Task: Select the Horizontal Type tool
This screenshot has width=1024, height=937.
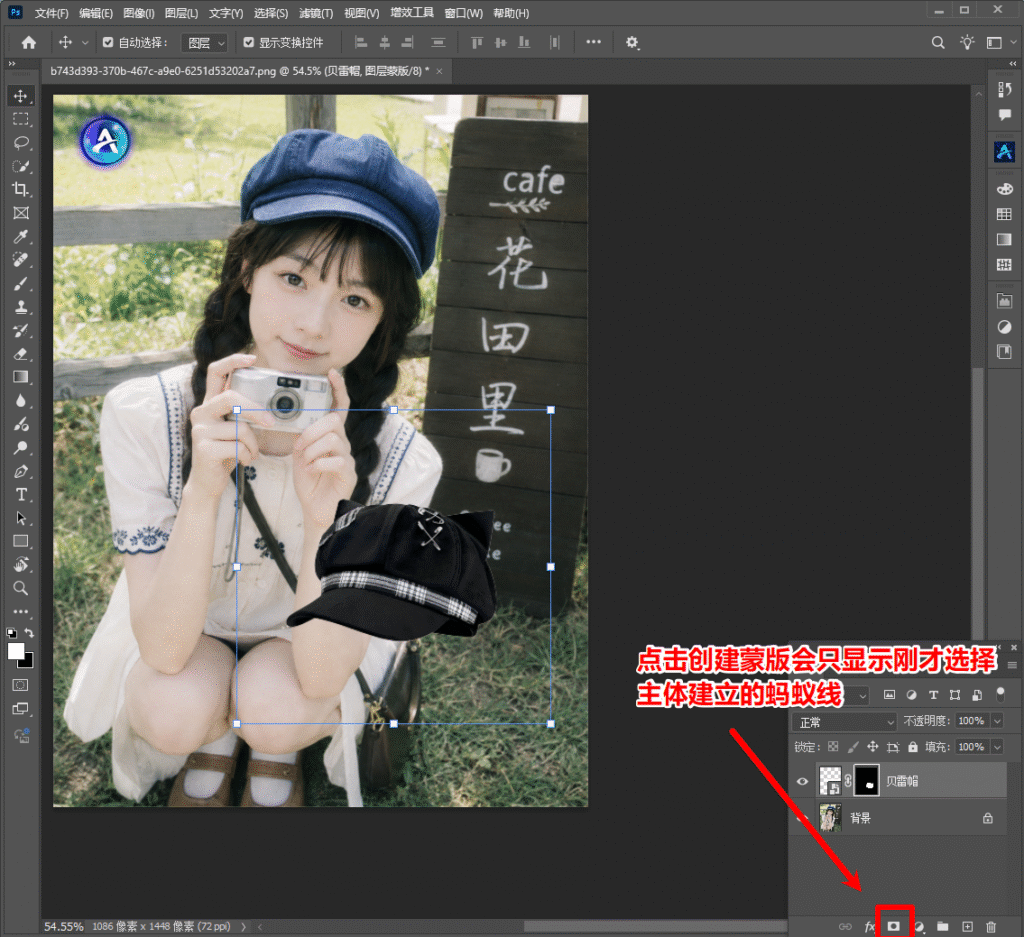Action: [x=21, y=495]
